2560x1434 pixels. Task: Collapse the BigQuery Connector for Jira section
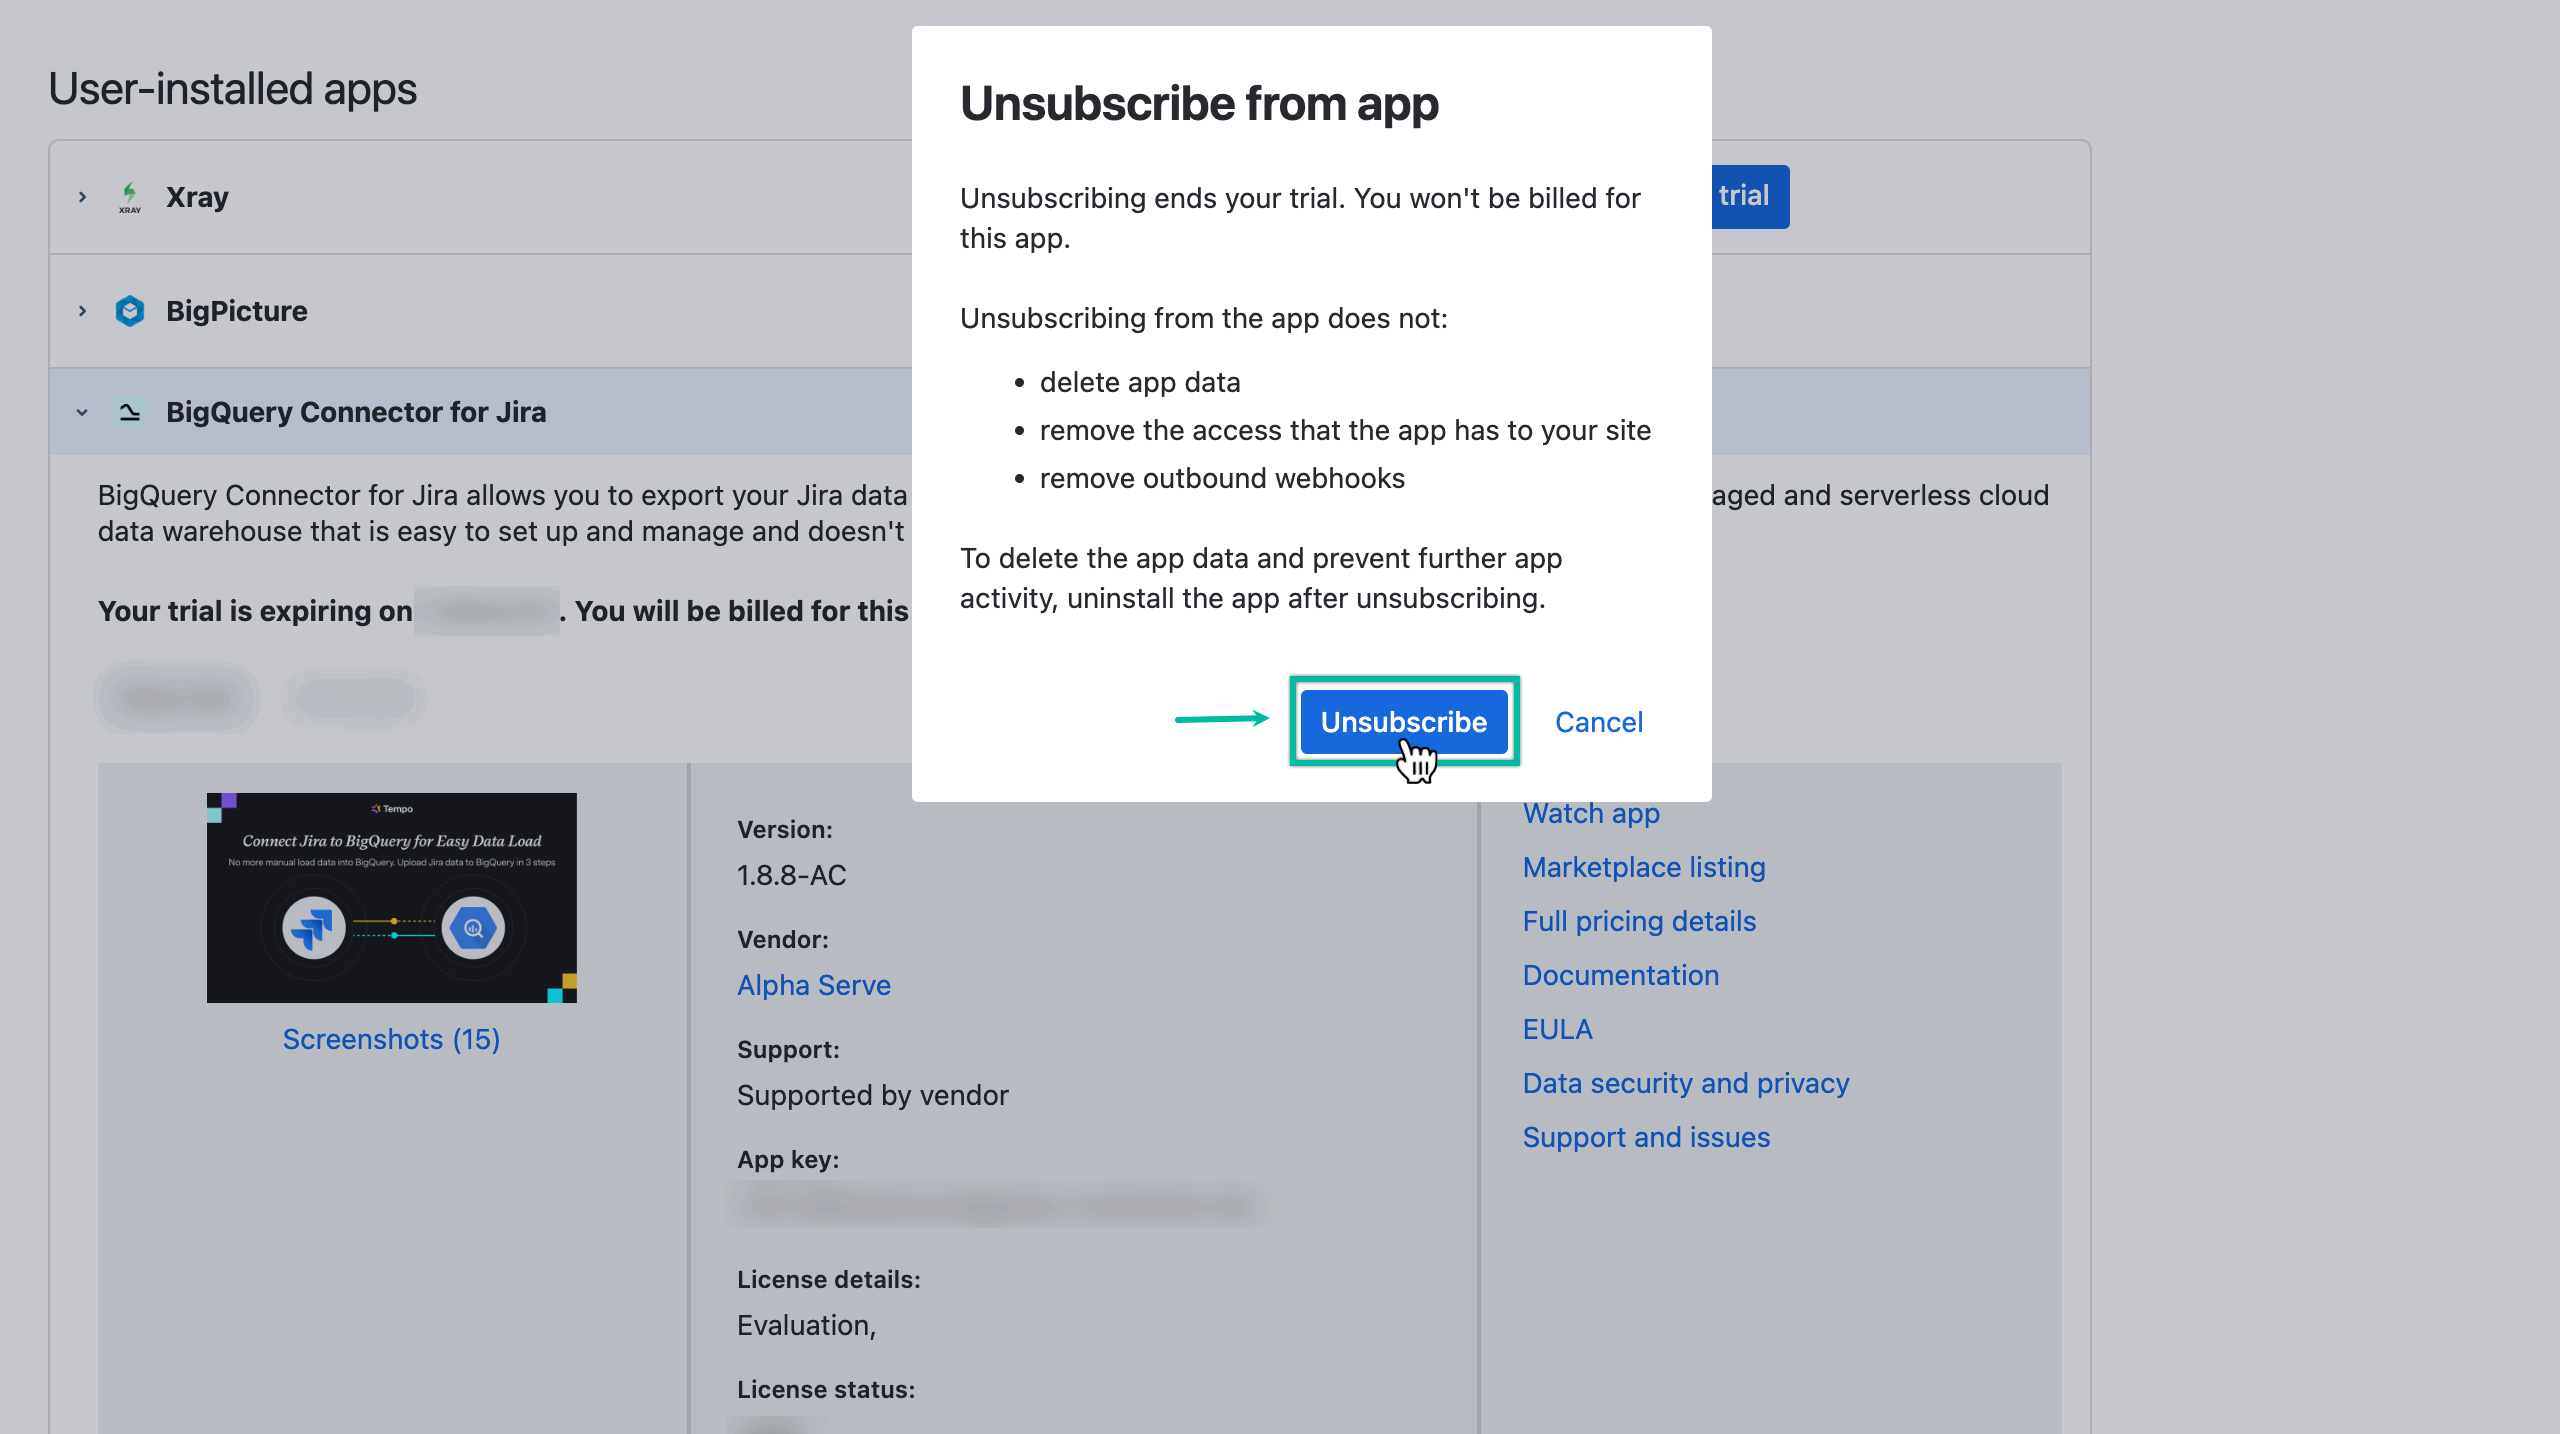pyautogui.click(x=81, y=412)
